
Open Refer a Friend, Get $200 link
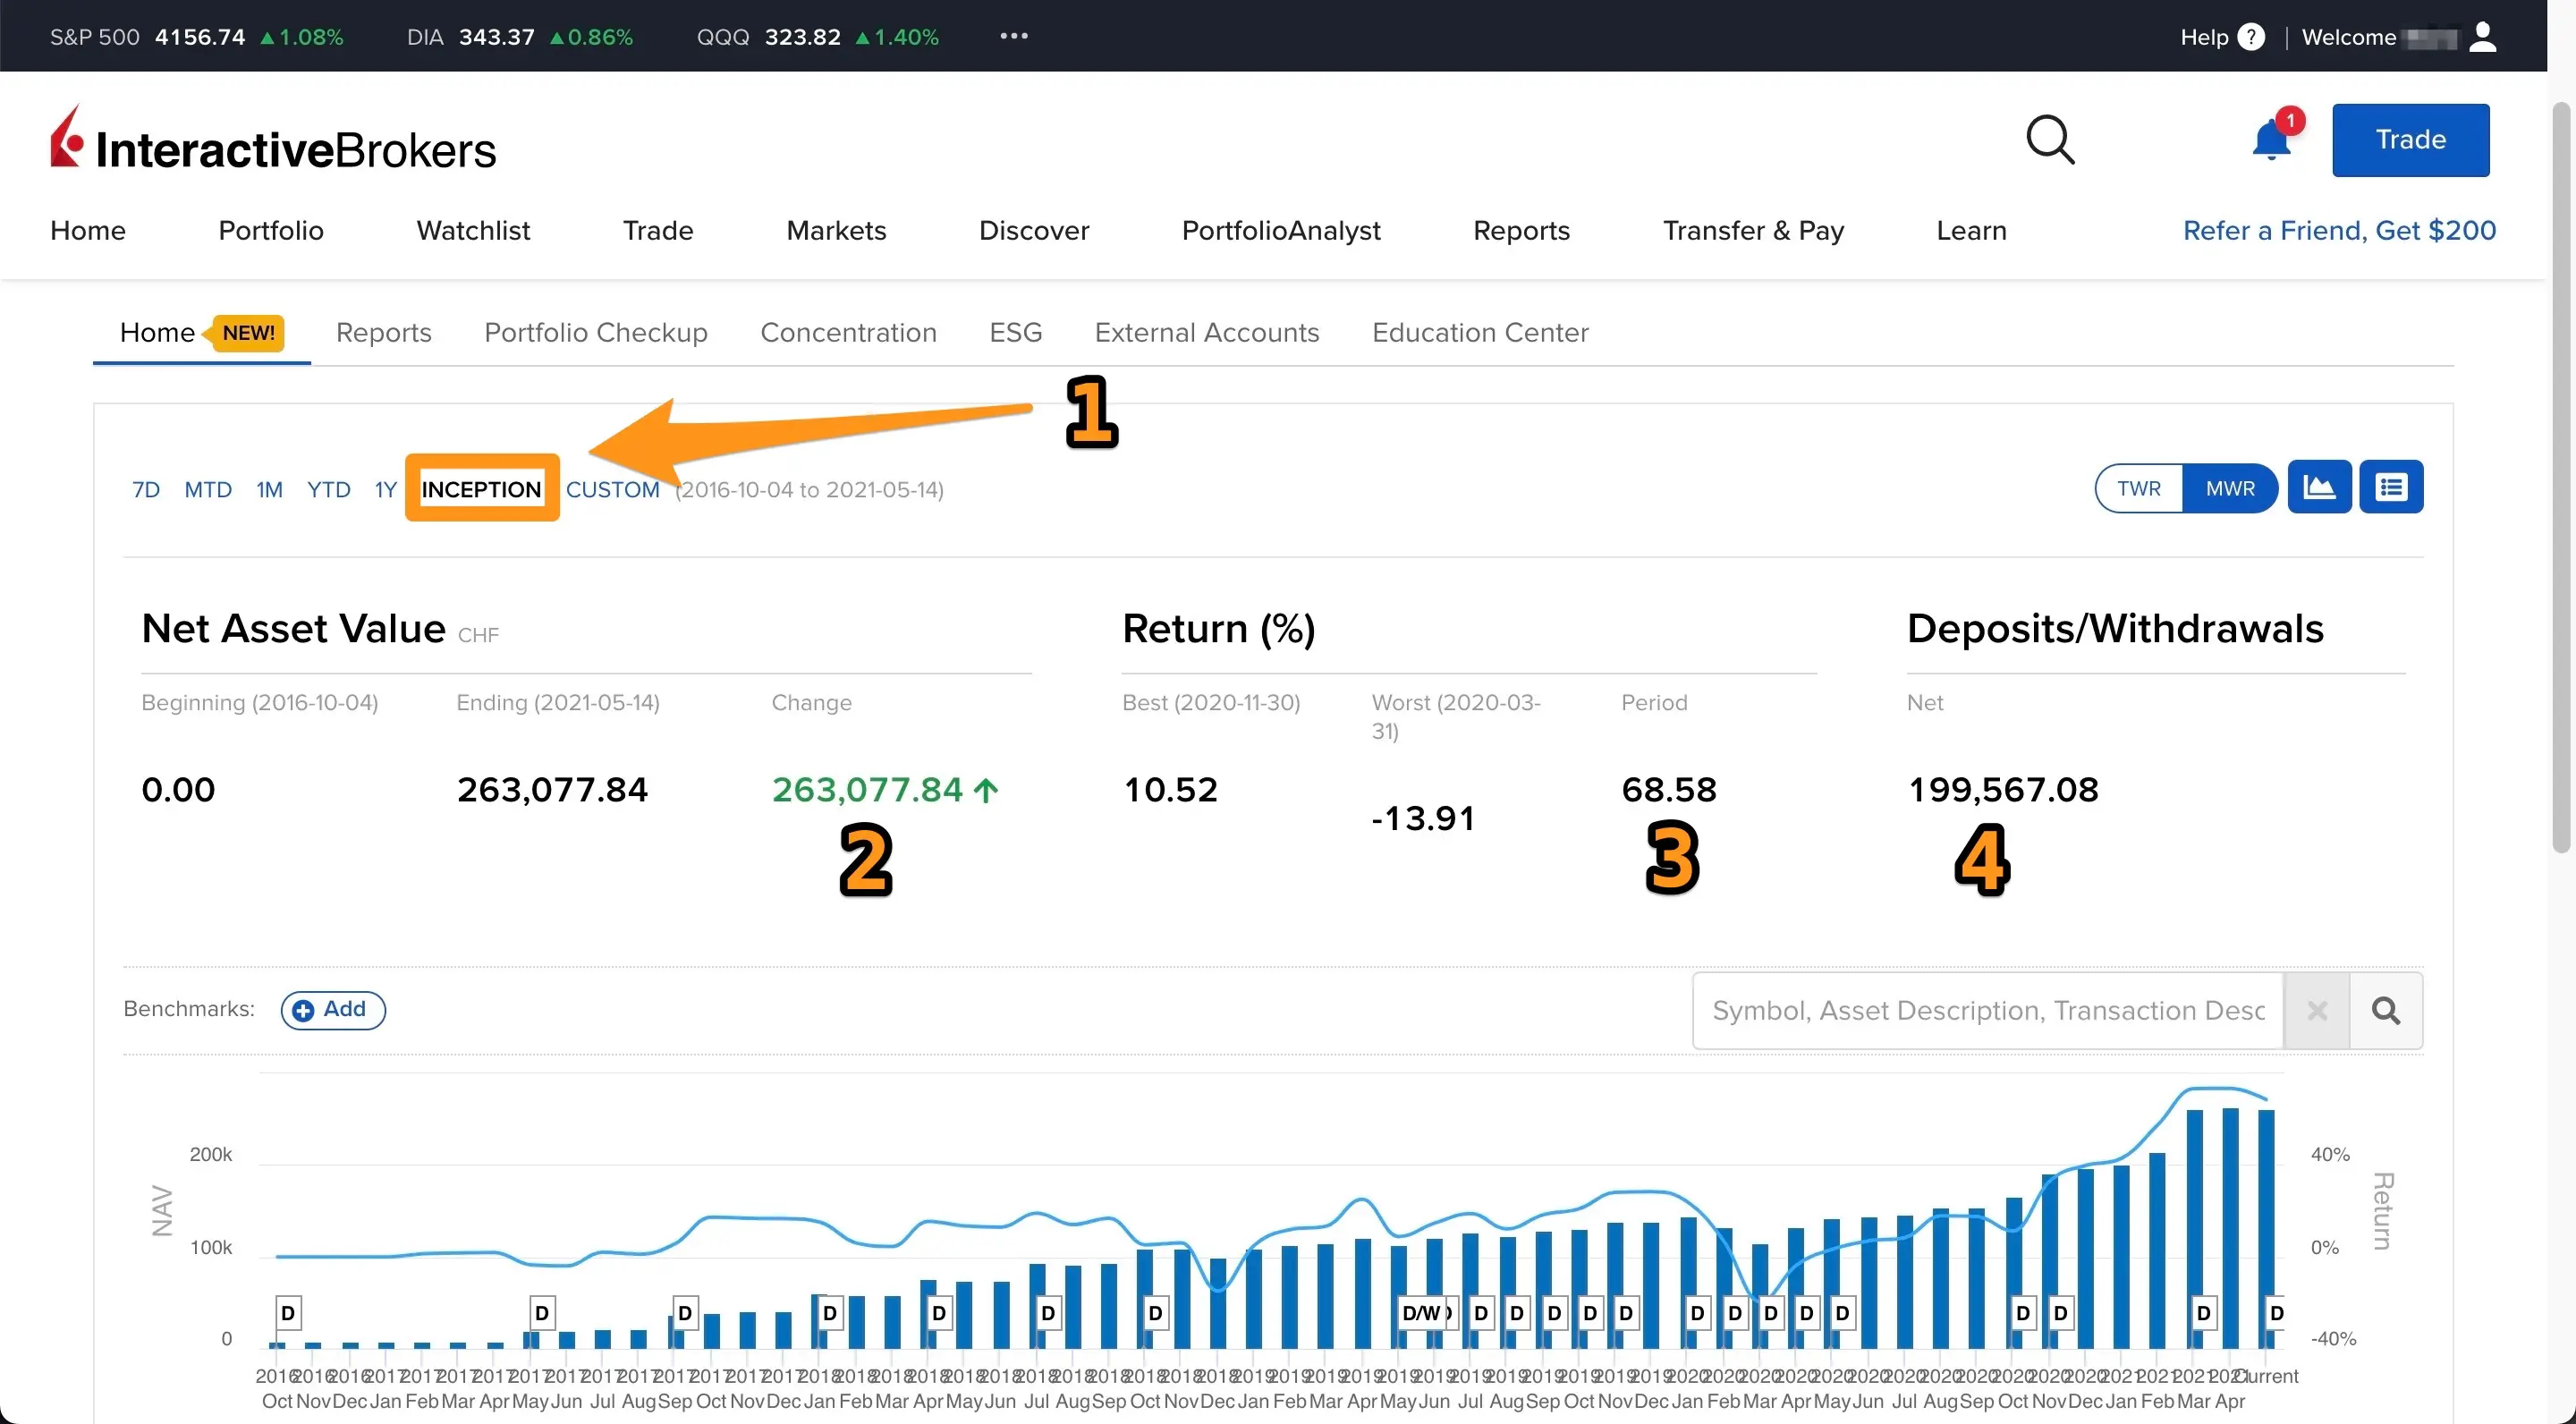pyautogui.click(x=2339, y=230)
